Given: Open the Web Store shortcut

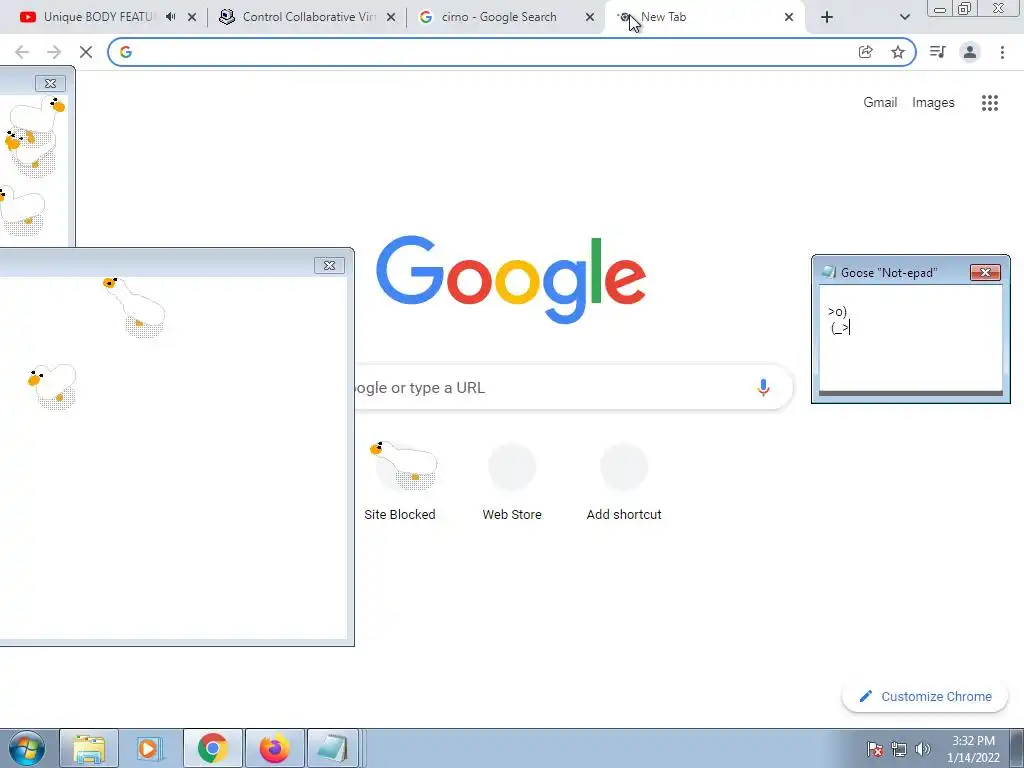Looking at the screenshot, I should coord(512,481).
